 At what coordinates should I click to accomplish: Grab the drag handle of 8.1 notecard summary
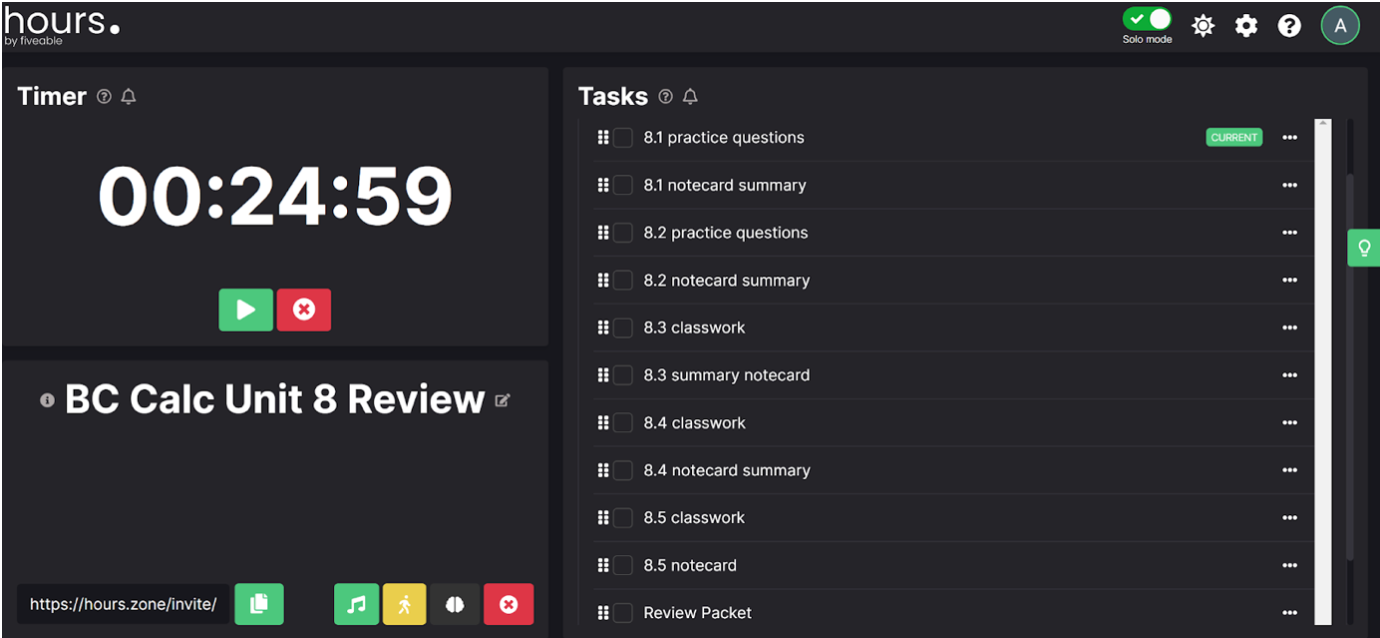point(603,185)
